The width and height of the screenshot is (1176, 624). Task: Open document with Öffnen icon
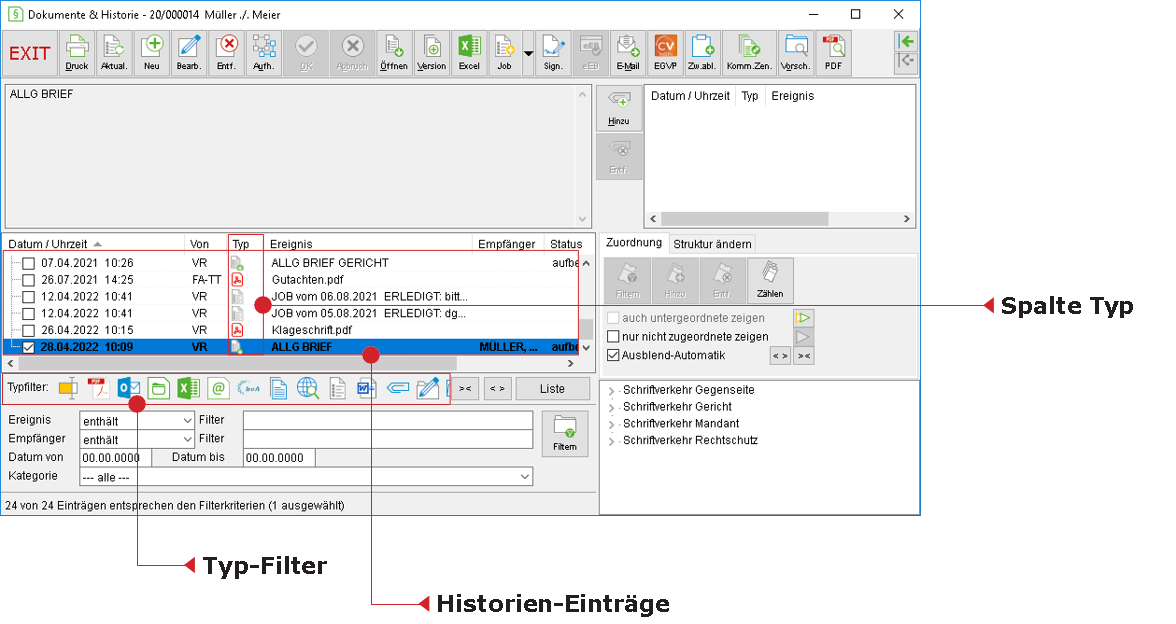coord(394,53)
